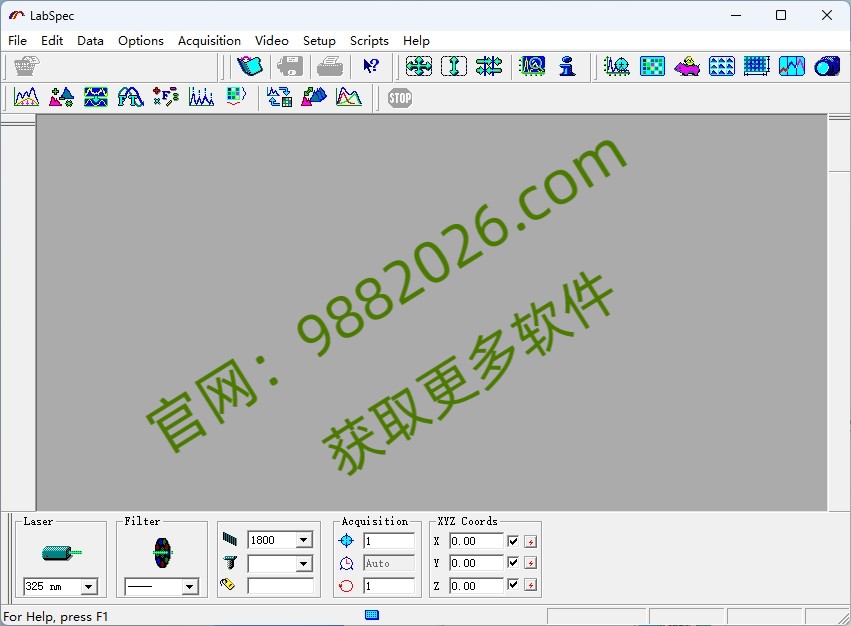
Task: Open the Scripts menu
Action: tap(369, 41)
